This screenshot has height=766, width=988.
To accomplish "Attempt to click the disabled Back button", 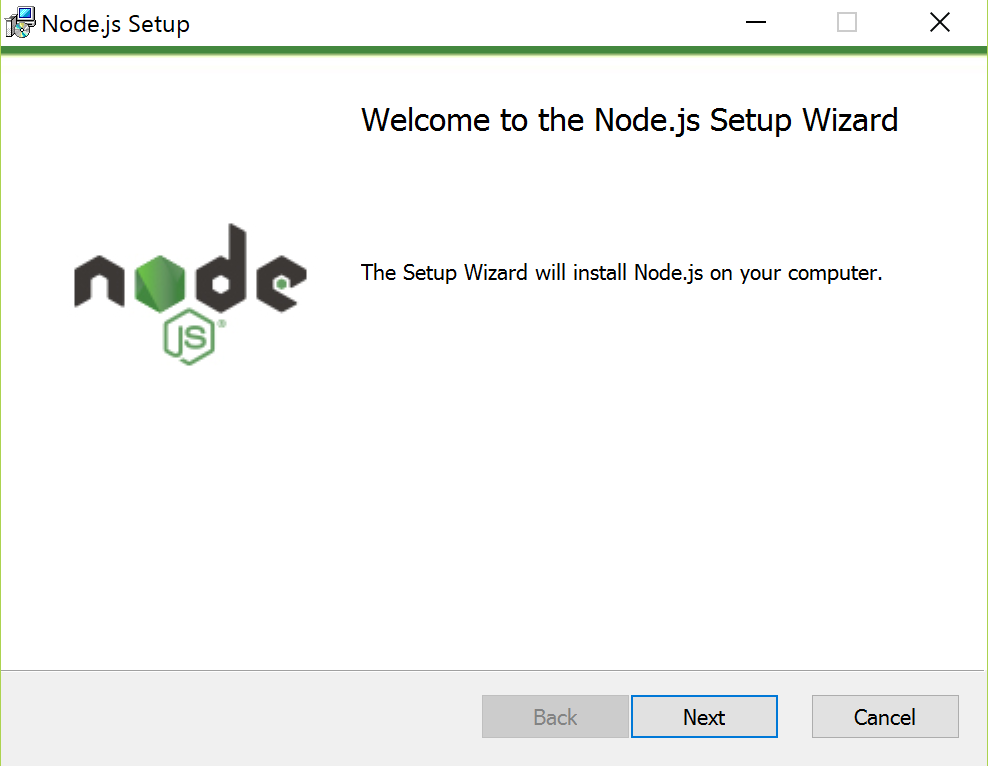I will 555,716.
